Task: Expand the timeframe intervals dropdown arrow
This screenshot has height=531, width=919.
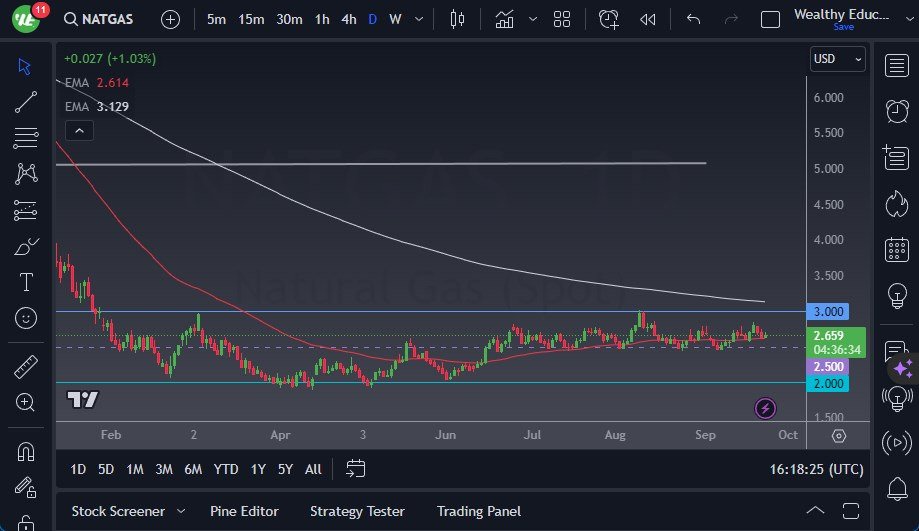Action: 418,19
